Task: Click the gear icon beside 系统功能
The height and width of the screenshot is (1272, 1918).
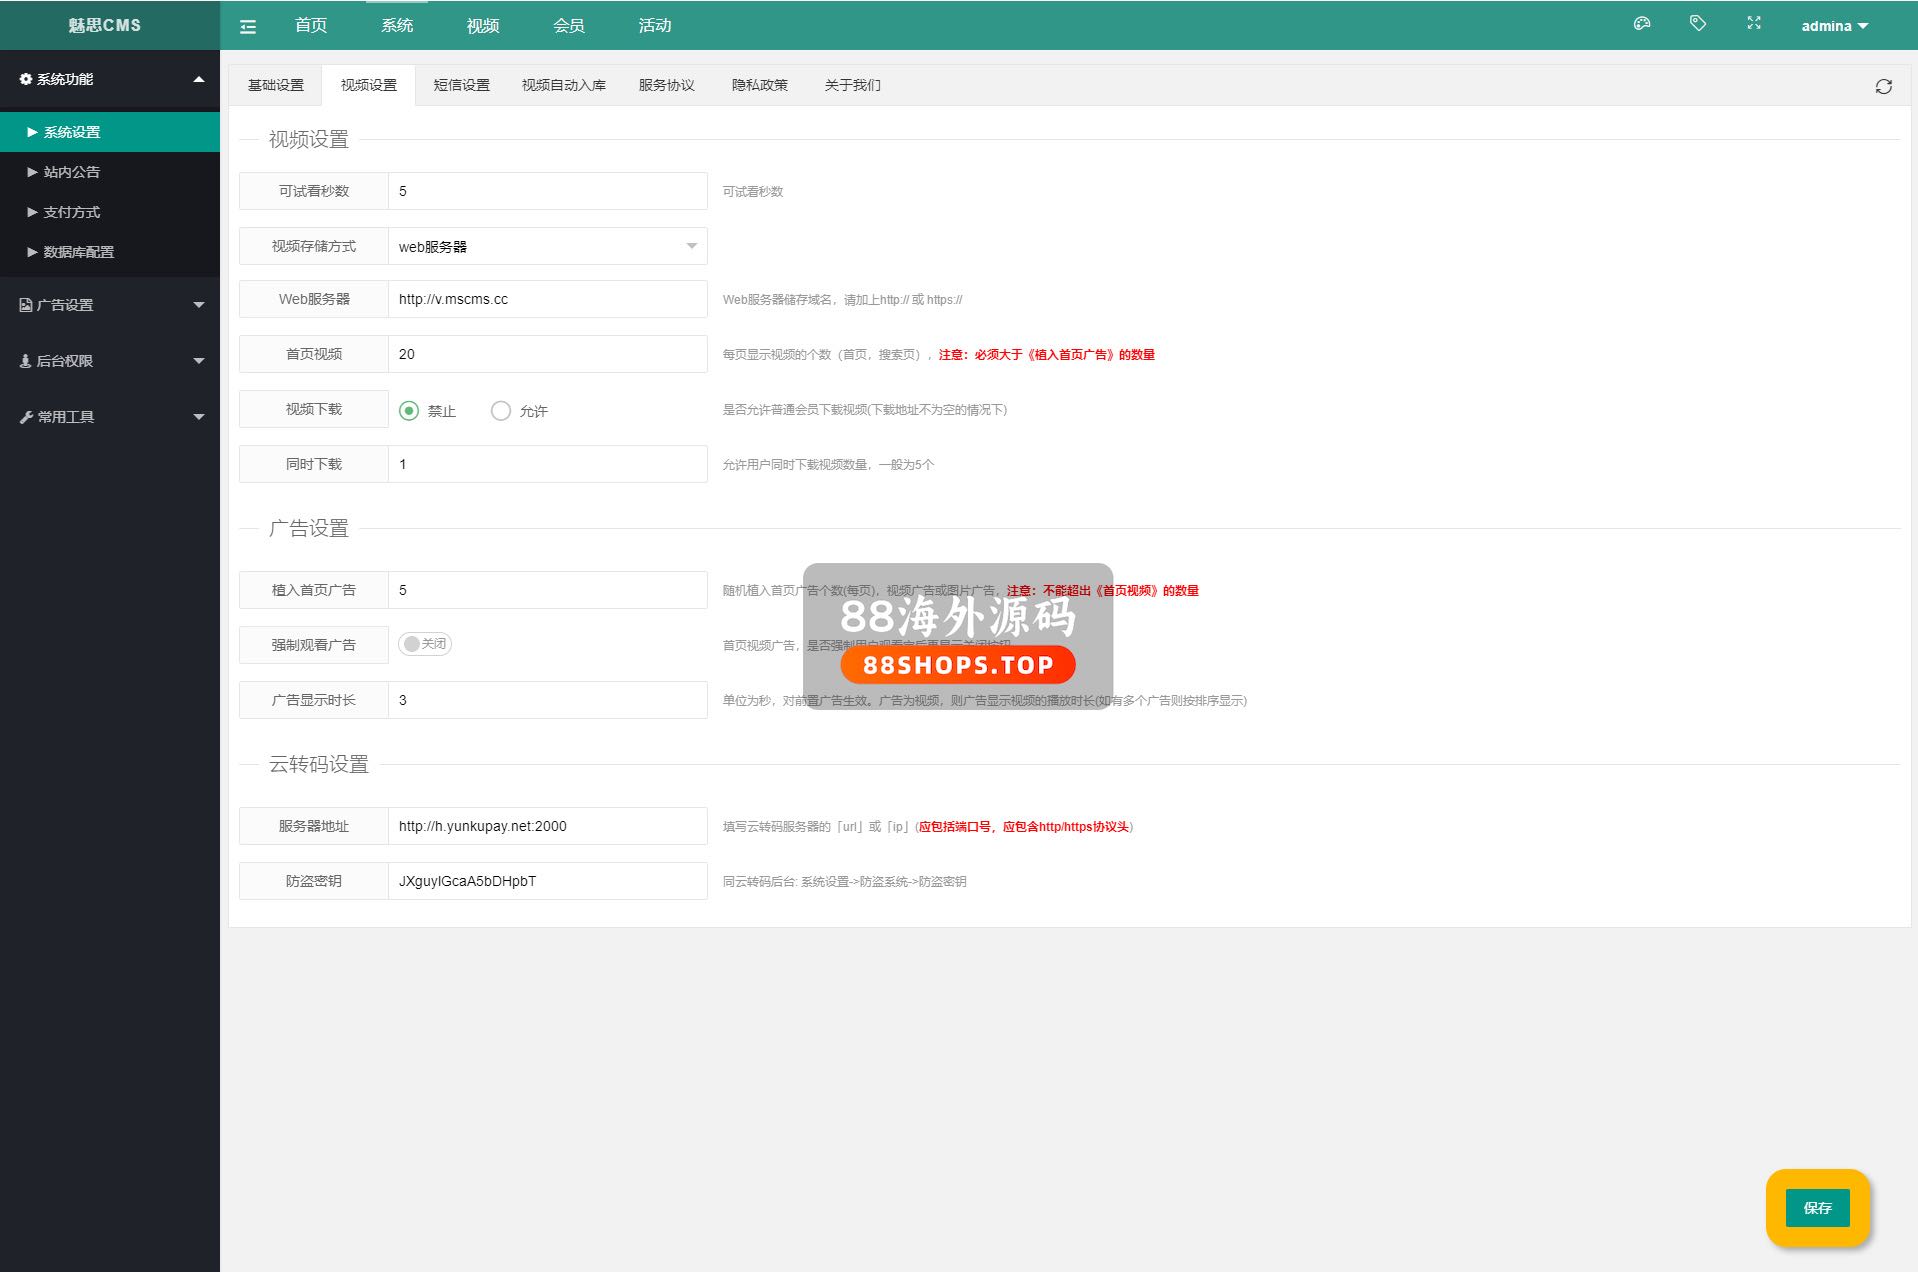Action: tap(26, 79)
